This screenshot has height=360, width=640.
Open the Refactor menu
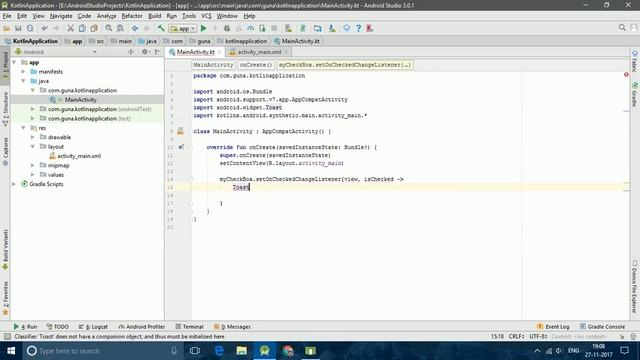coord(132,16)
